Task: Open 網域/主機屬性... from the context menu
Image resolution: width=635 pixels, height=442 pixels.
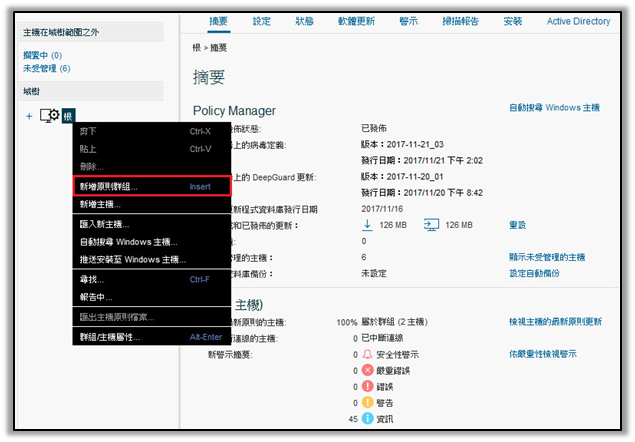Action: (152, 337)
